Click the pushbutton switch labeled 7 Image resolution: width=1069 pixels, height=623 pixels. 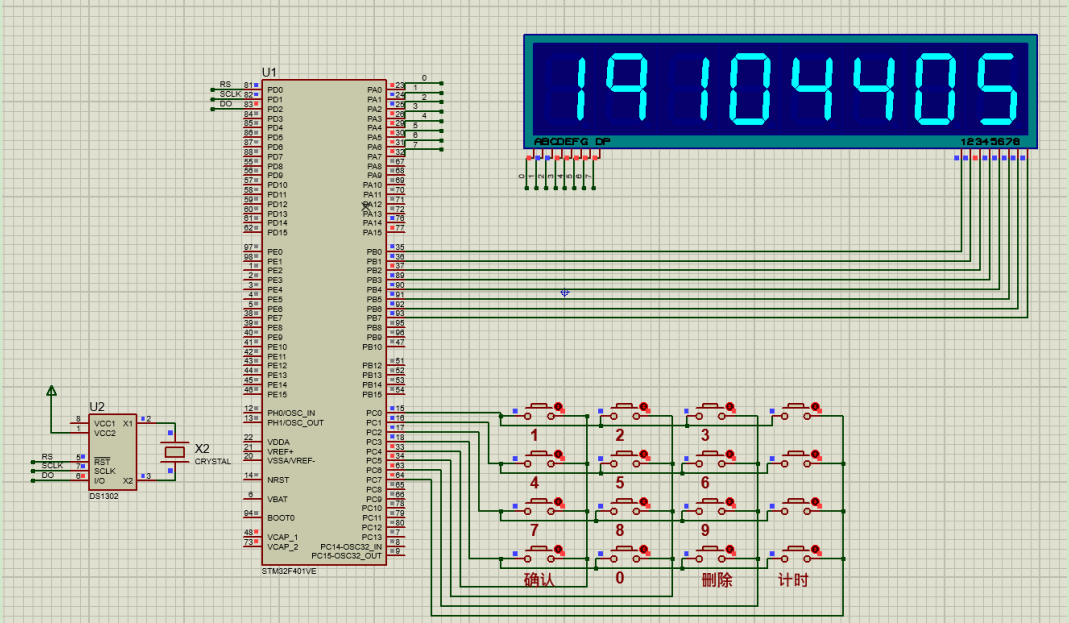(541, 506)
